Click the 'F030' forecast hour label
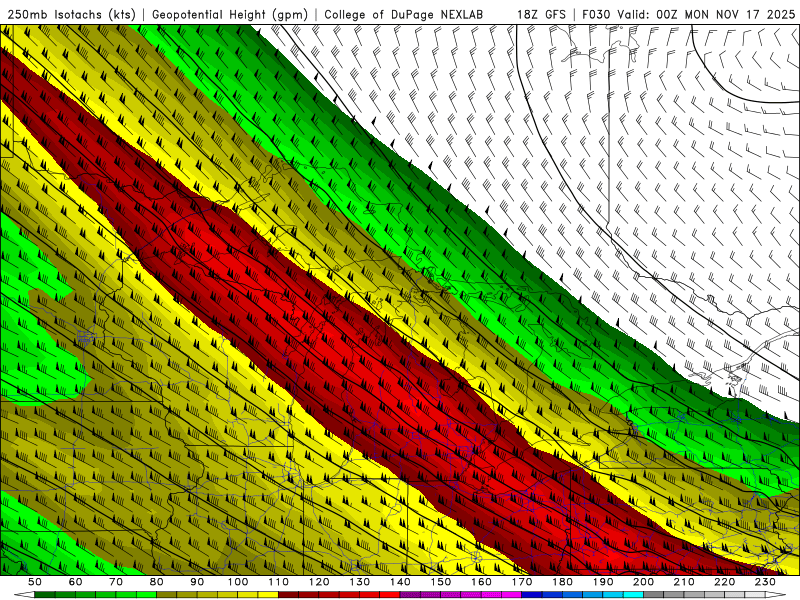800x600 pixels. tap(596, 14)
